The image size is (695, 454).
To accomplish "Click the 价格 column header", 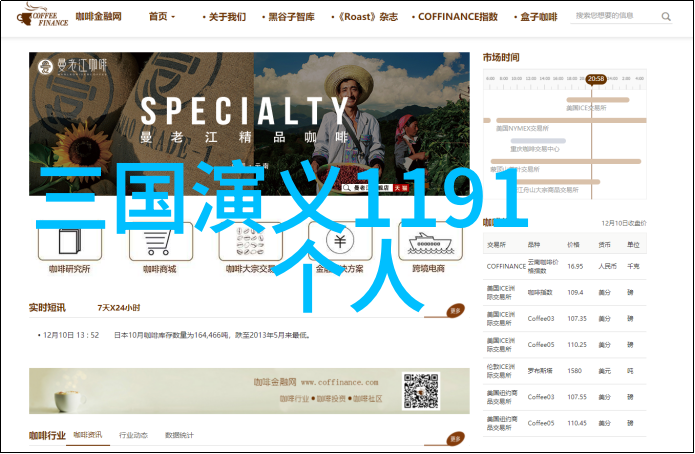I will point(573,245).
